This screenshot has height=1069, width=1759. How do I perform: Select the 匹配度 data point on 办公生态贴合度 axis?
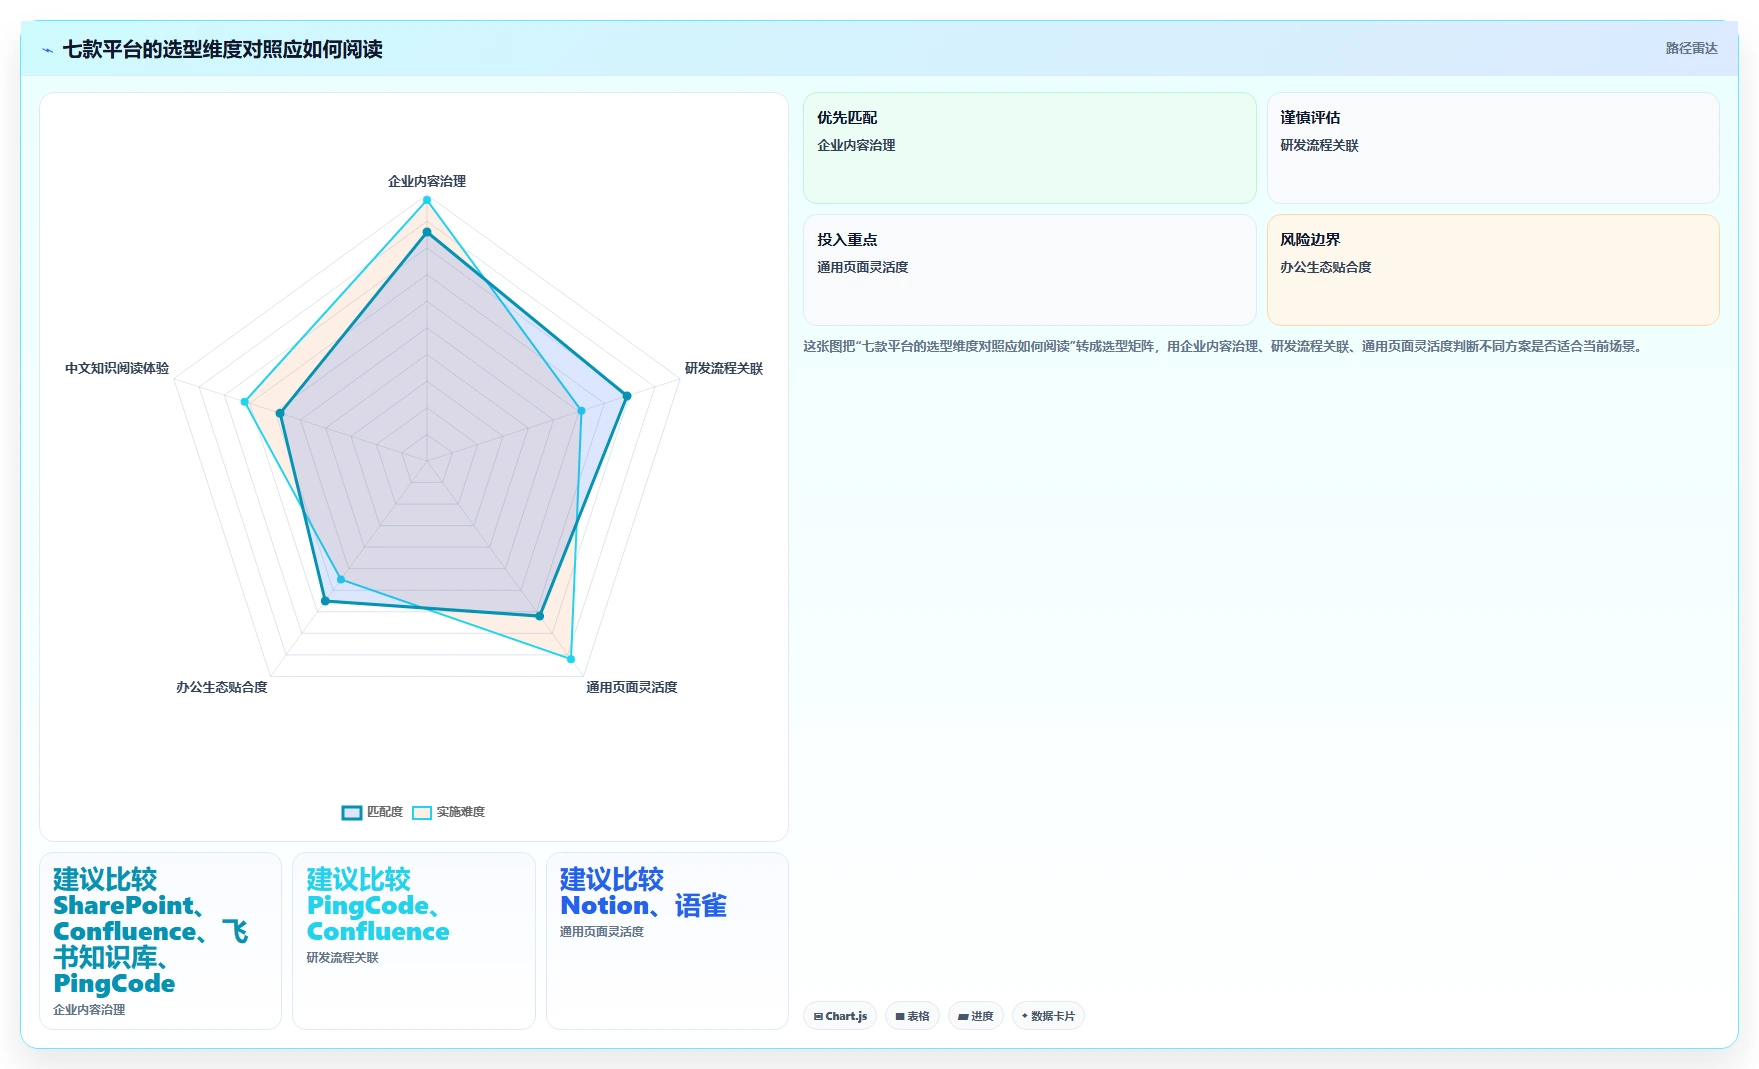325,601
